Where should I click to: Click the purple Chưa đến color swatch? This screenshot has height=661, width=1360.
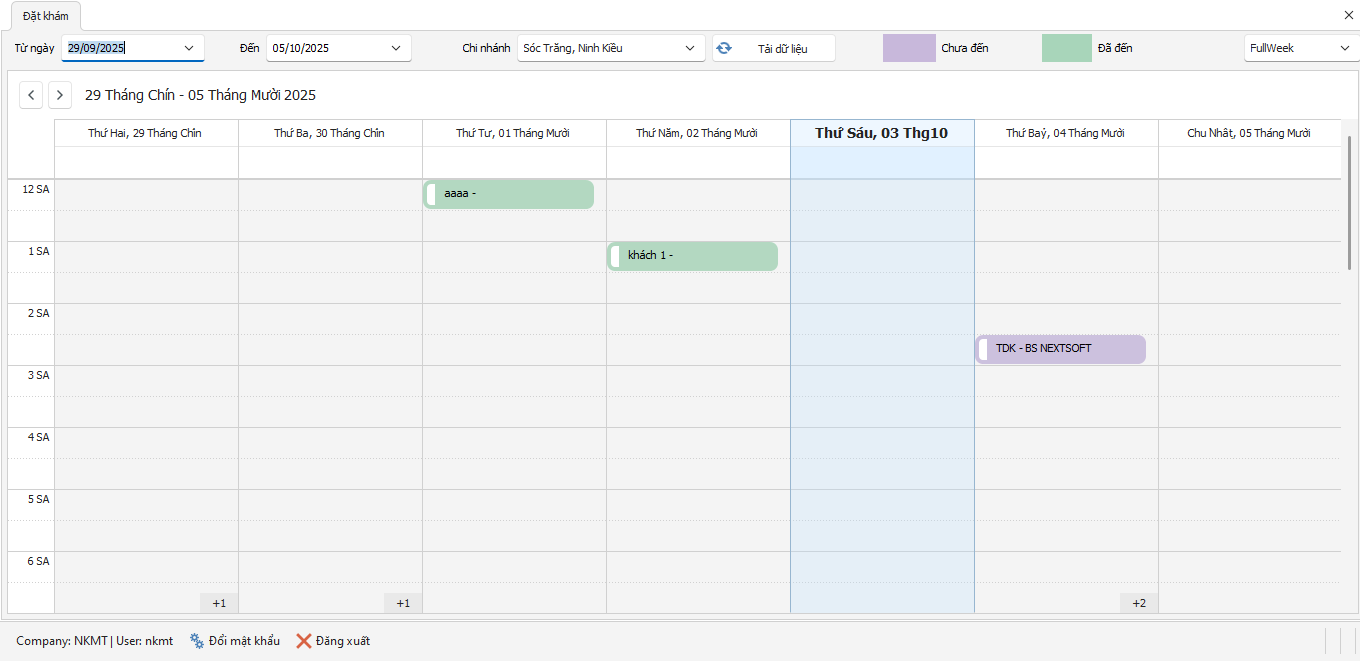point(908,48)
